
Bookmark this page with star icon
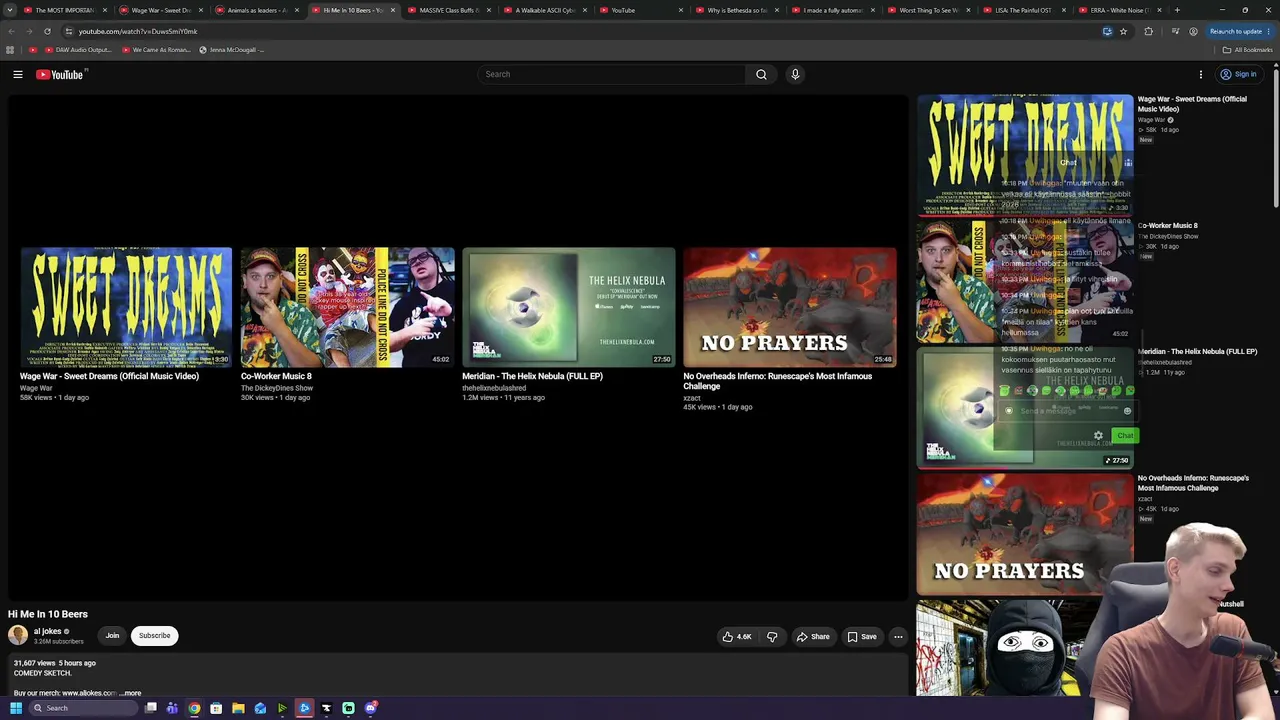pos(1123,31)
